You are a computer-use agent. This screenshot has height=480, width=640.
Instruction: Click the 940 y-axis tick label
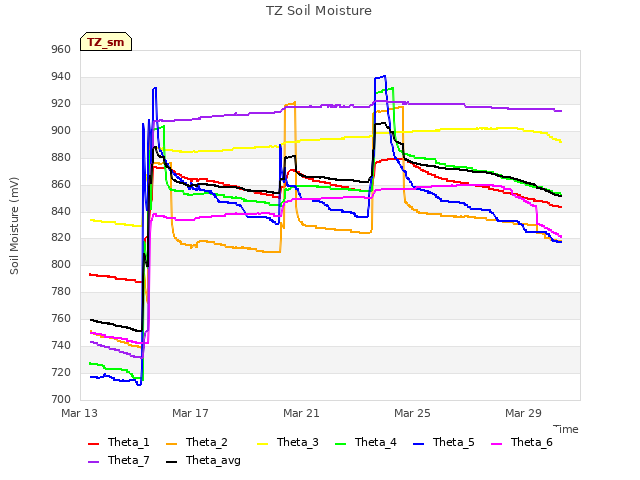(x=61, y=77)
